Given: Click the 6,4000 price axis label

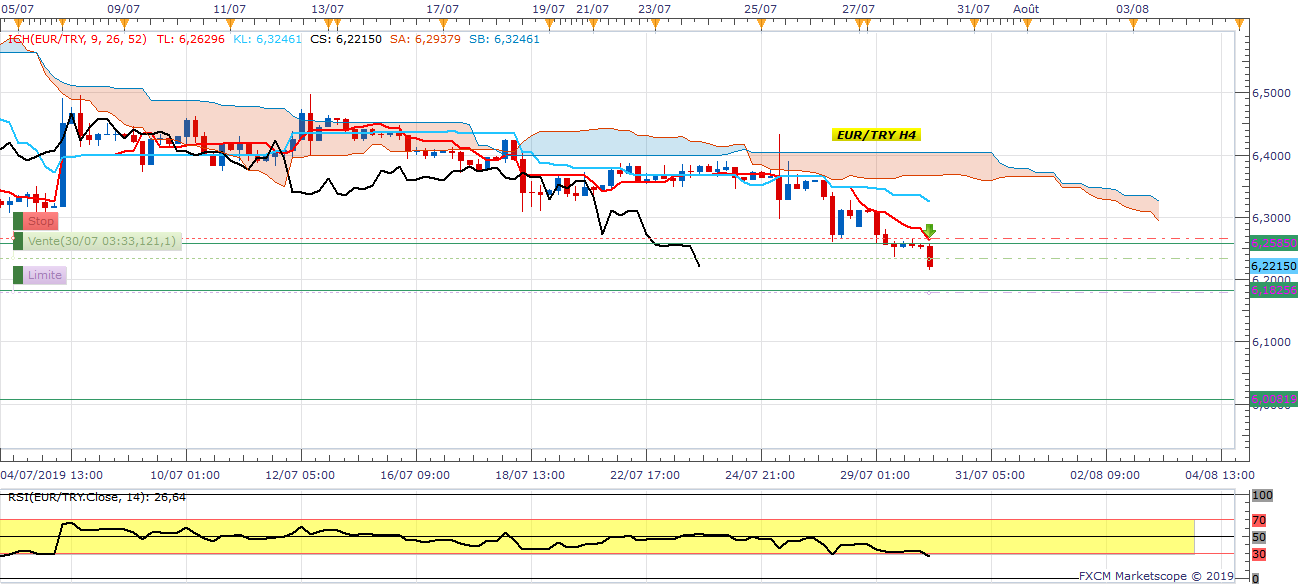Looking at the screenshot, I should click(x=1271, y=155).
